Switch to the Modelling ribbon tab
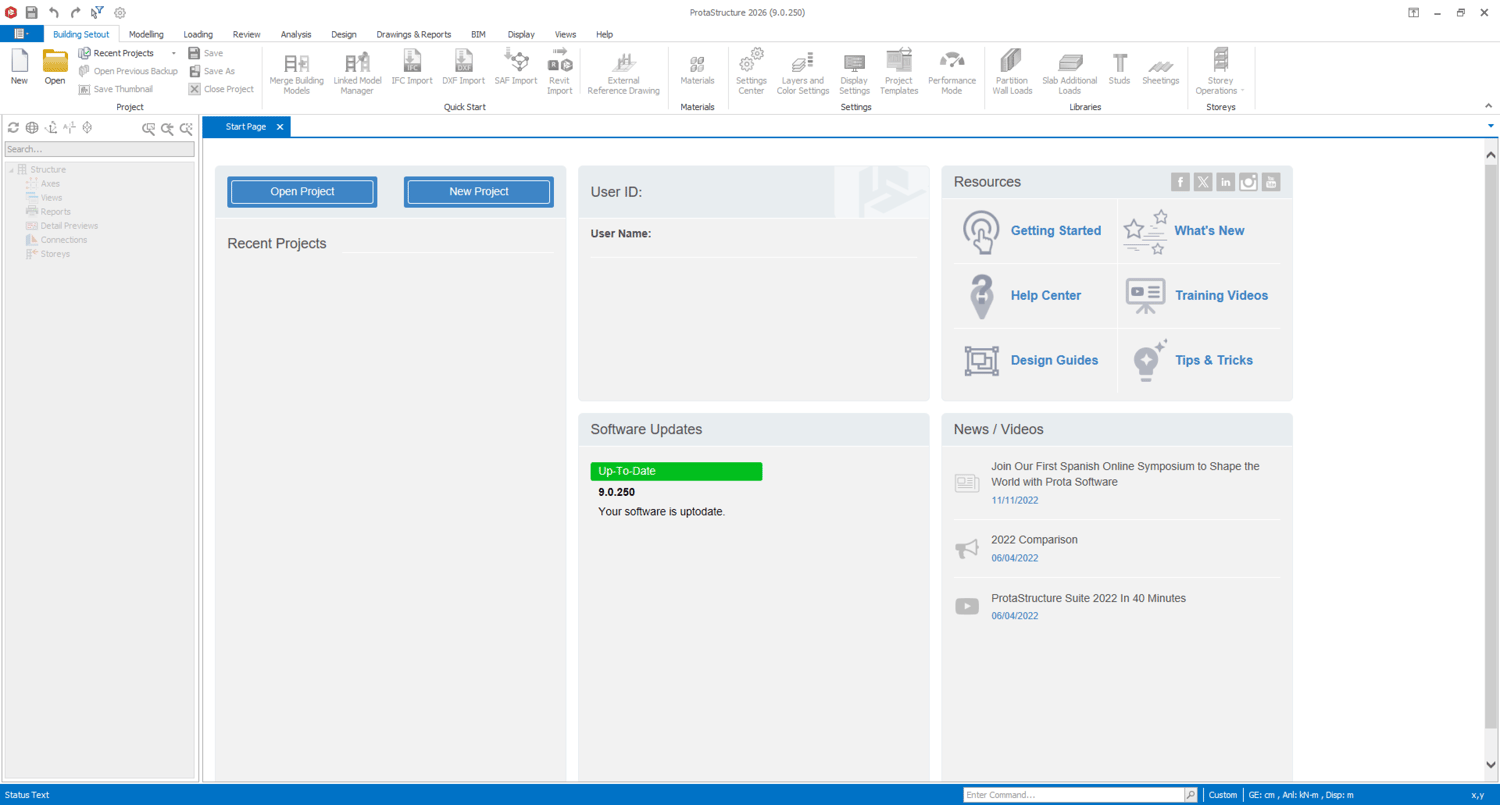1500x805 pixels. click(146, 34)
